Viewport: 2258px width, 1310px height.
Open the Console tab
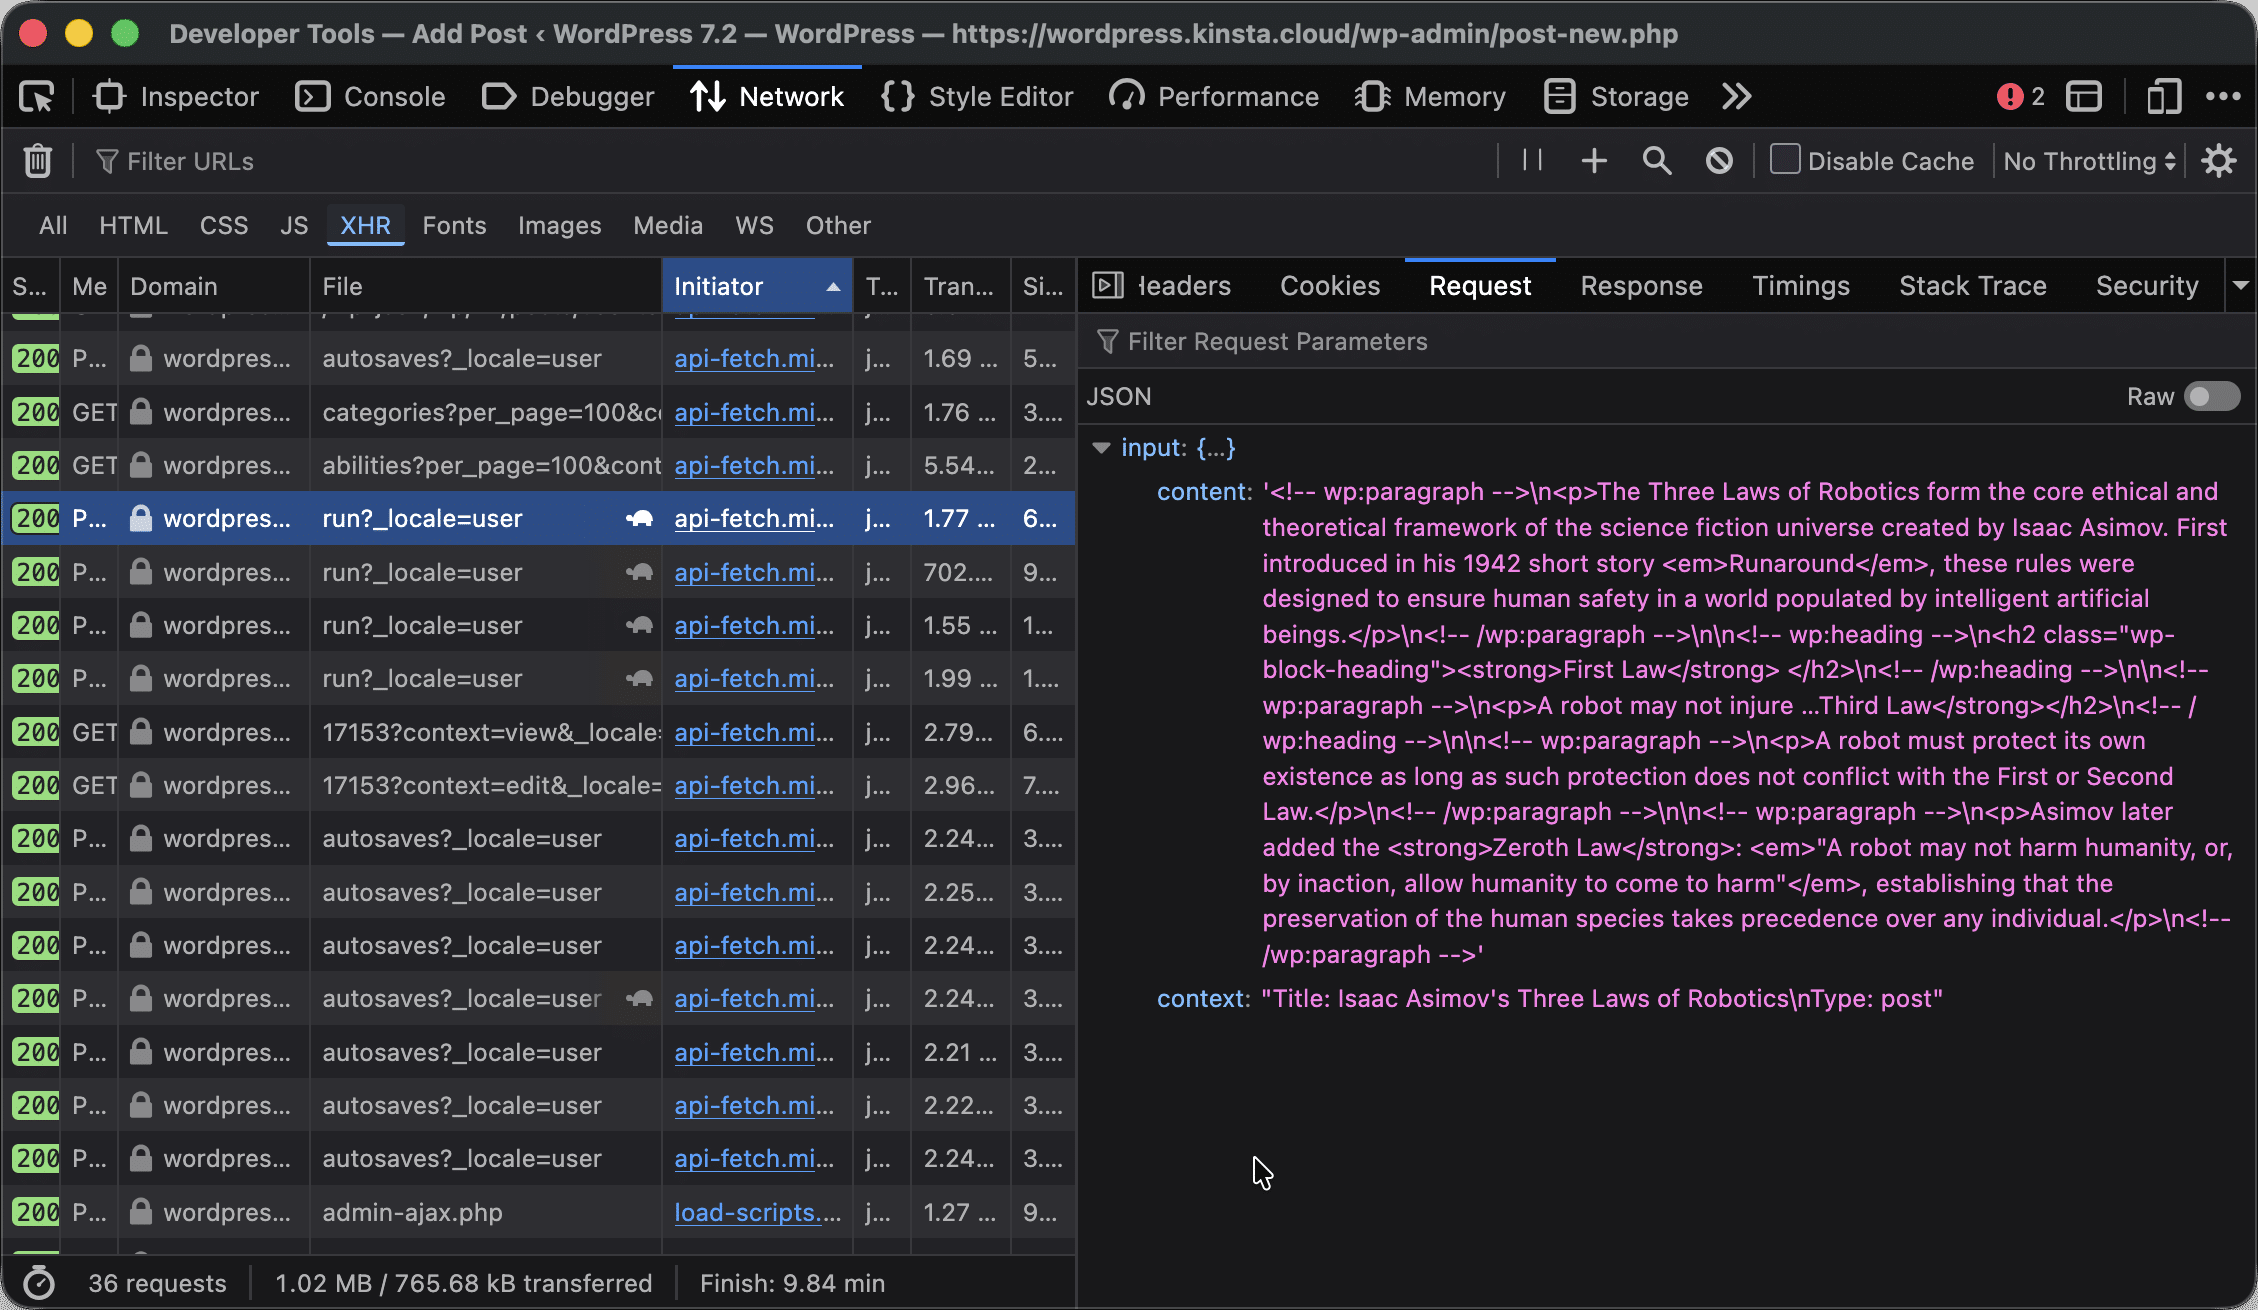371,97
